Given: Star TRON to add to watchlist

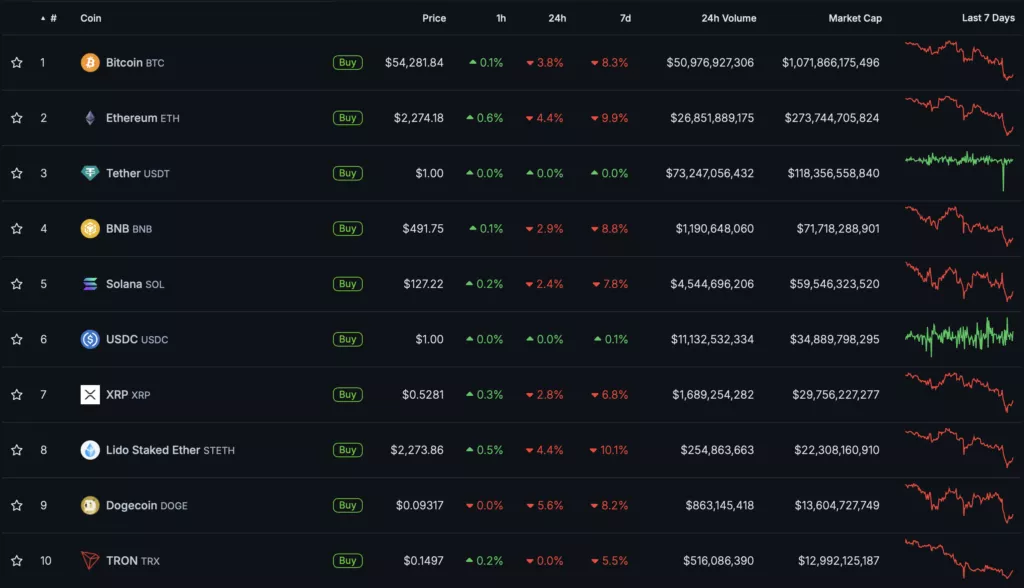Looking at the screenshot, I should [17, 561].
